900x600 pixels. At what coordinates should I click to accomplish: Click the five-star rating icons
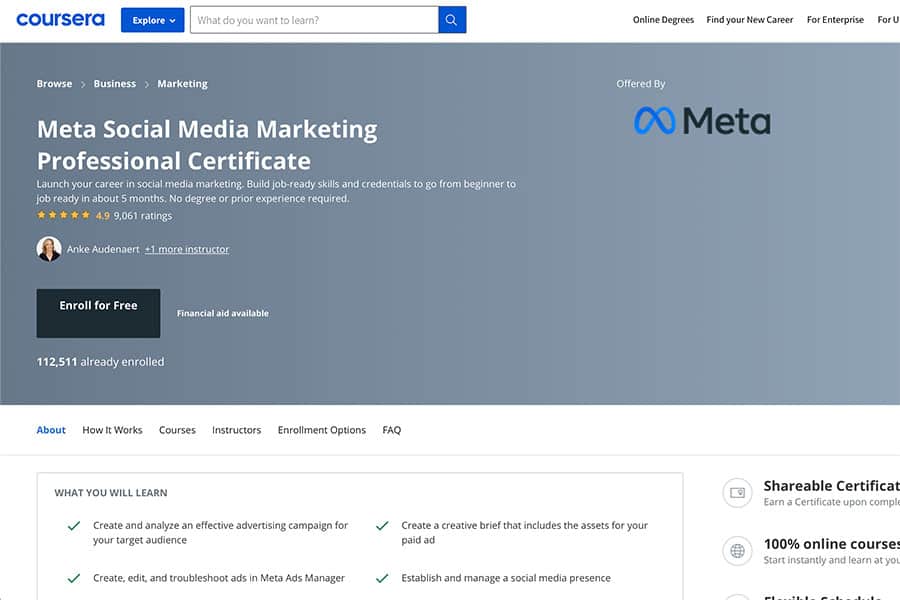64,215
